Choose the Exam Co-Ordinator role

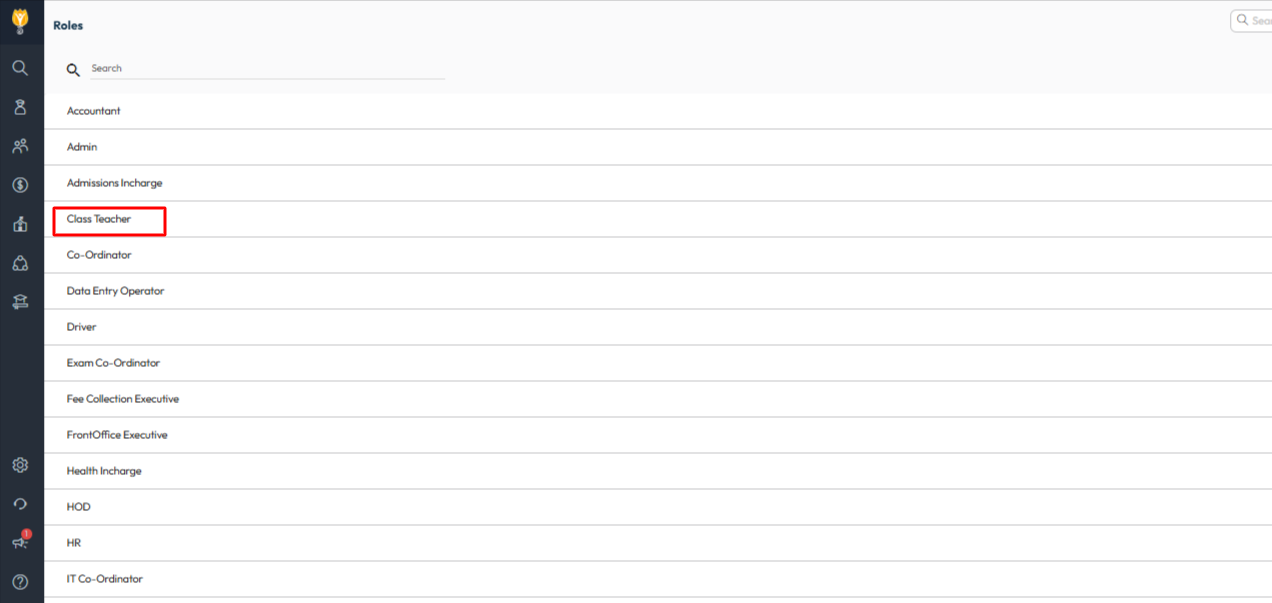click(113, 363)
